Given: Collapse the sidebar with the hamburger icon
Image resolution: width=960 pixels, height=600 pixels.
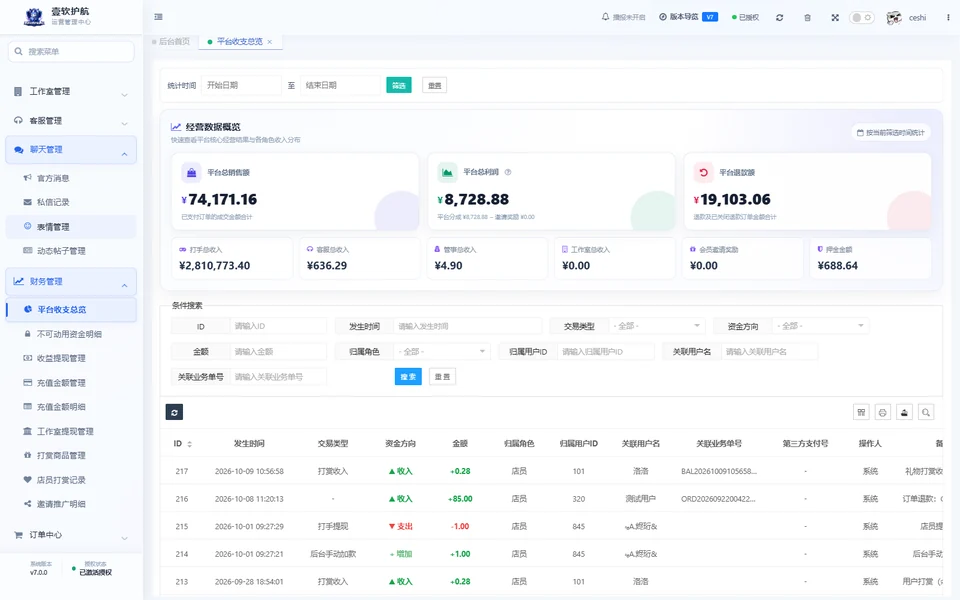Looking at the screenshot, I should pyautogui.click(x=159, y=17).
